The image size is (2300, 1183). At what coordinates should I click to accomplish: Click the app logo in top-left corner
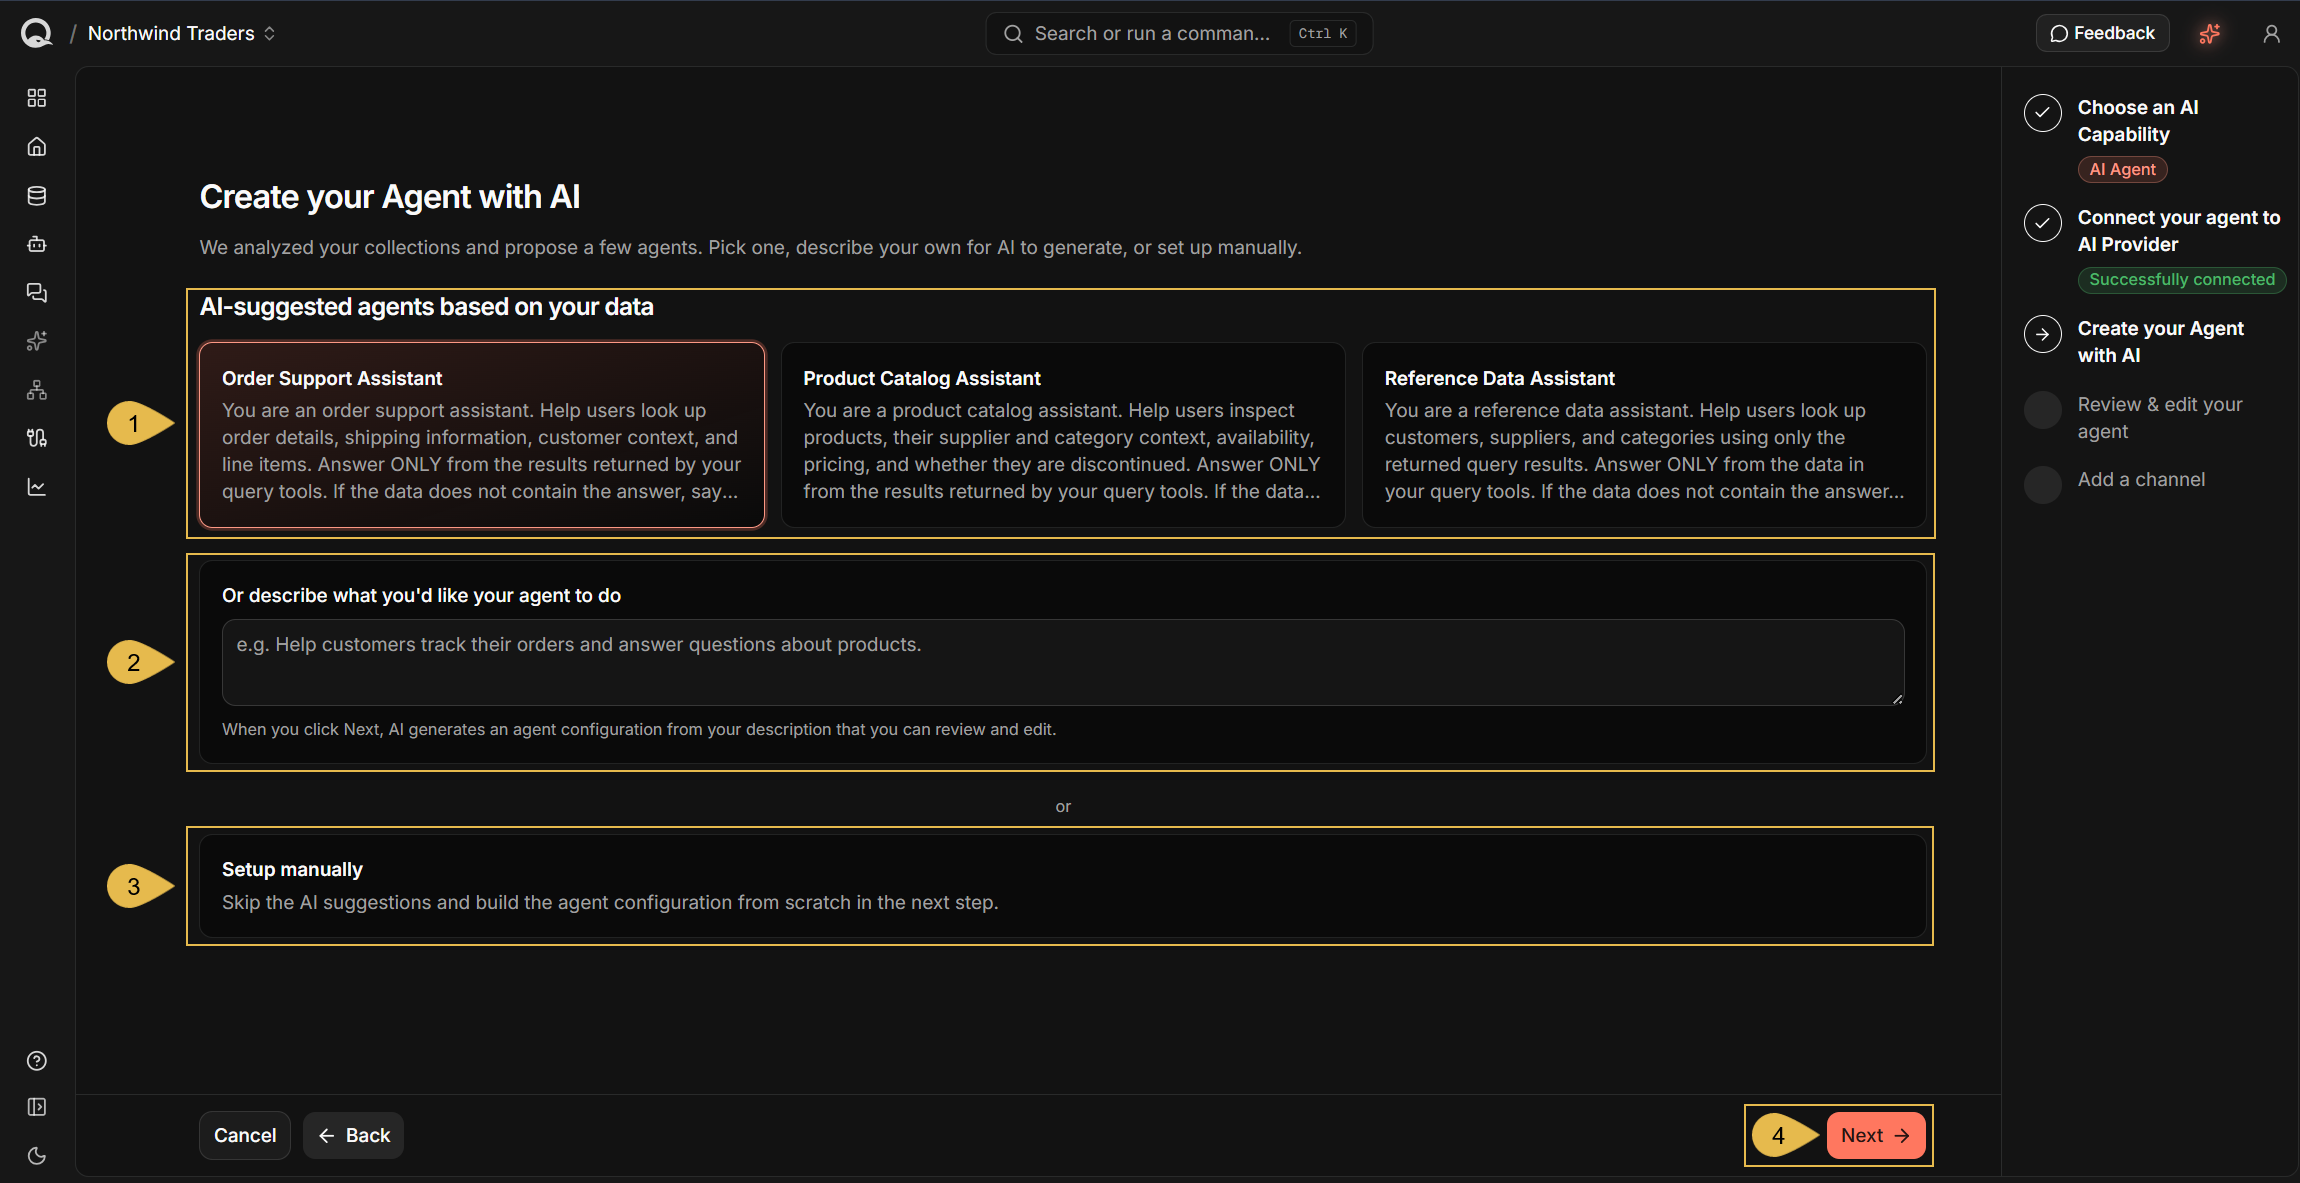coord(36,33)
